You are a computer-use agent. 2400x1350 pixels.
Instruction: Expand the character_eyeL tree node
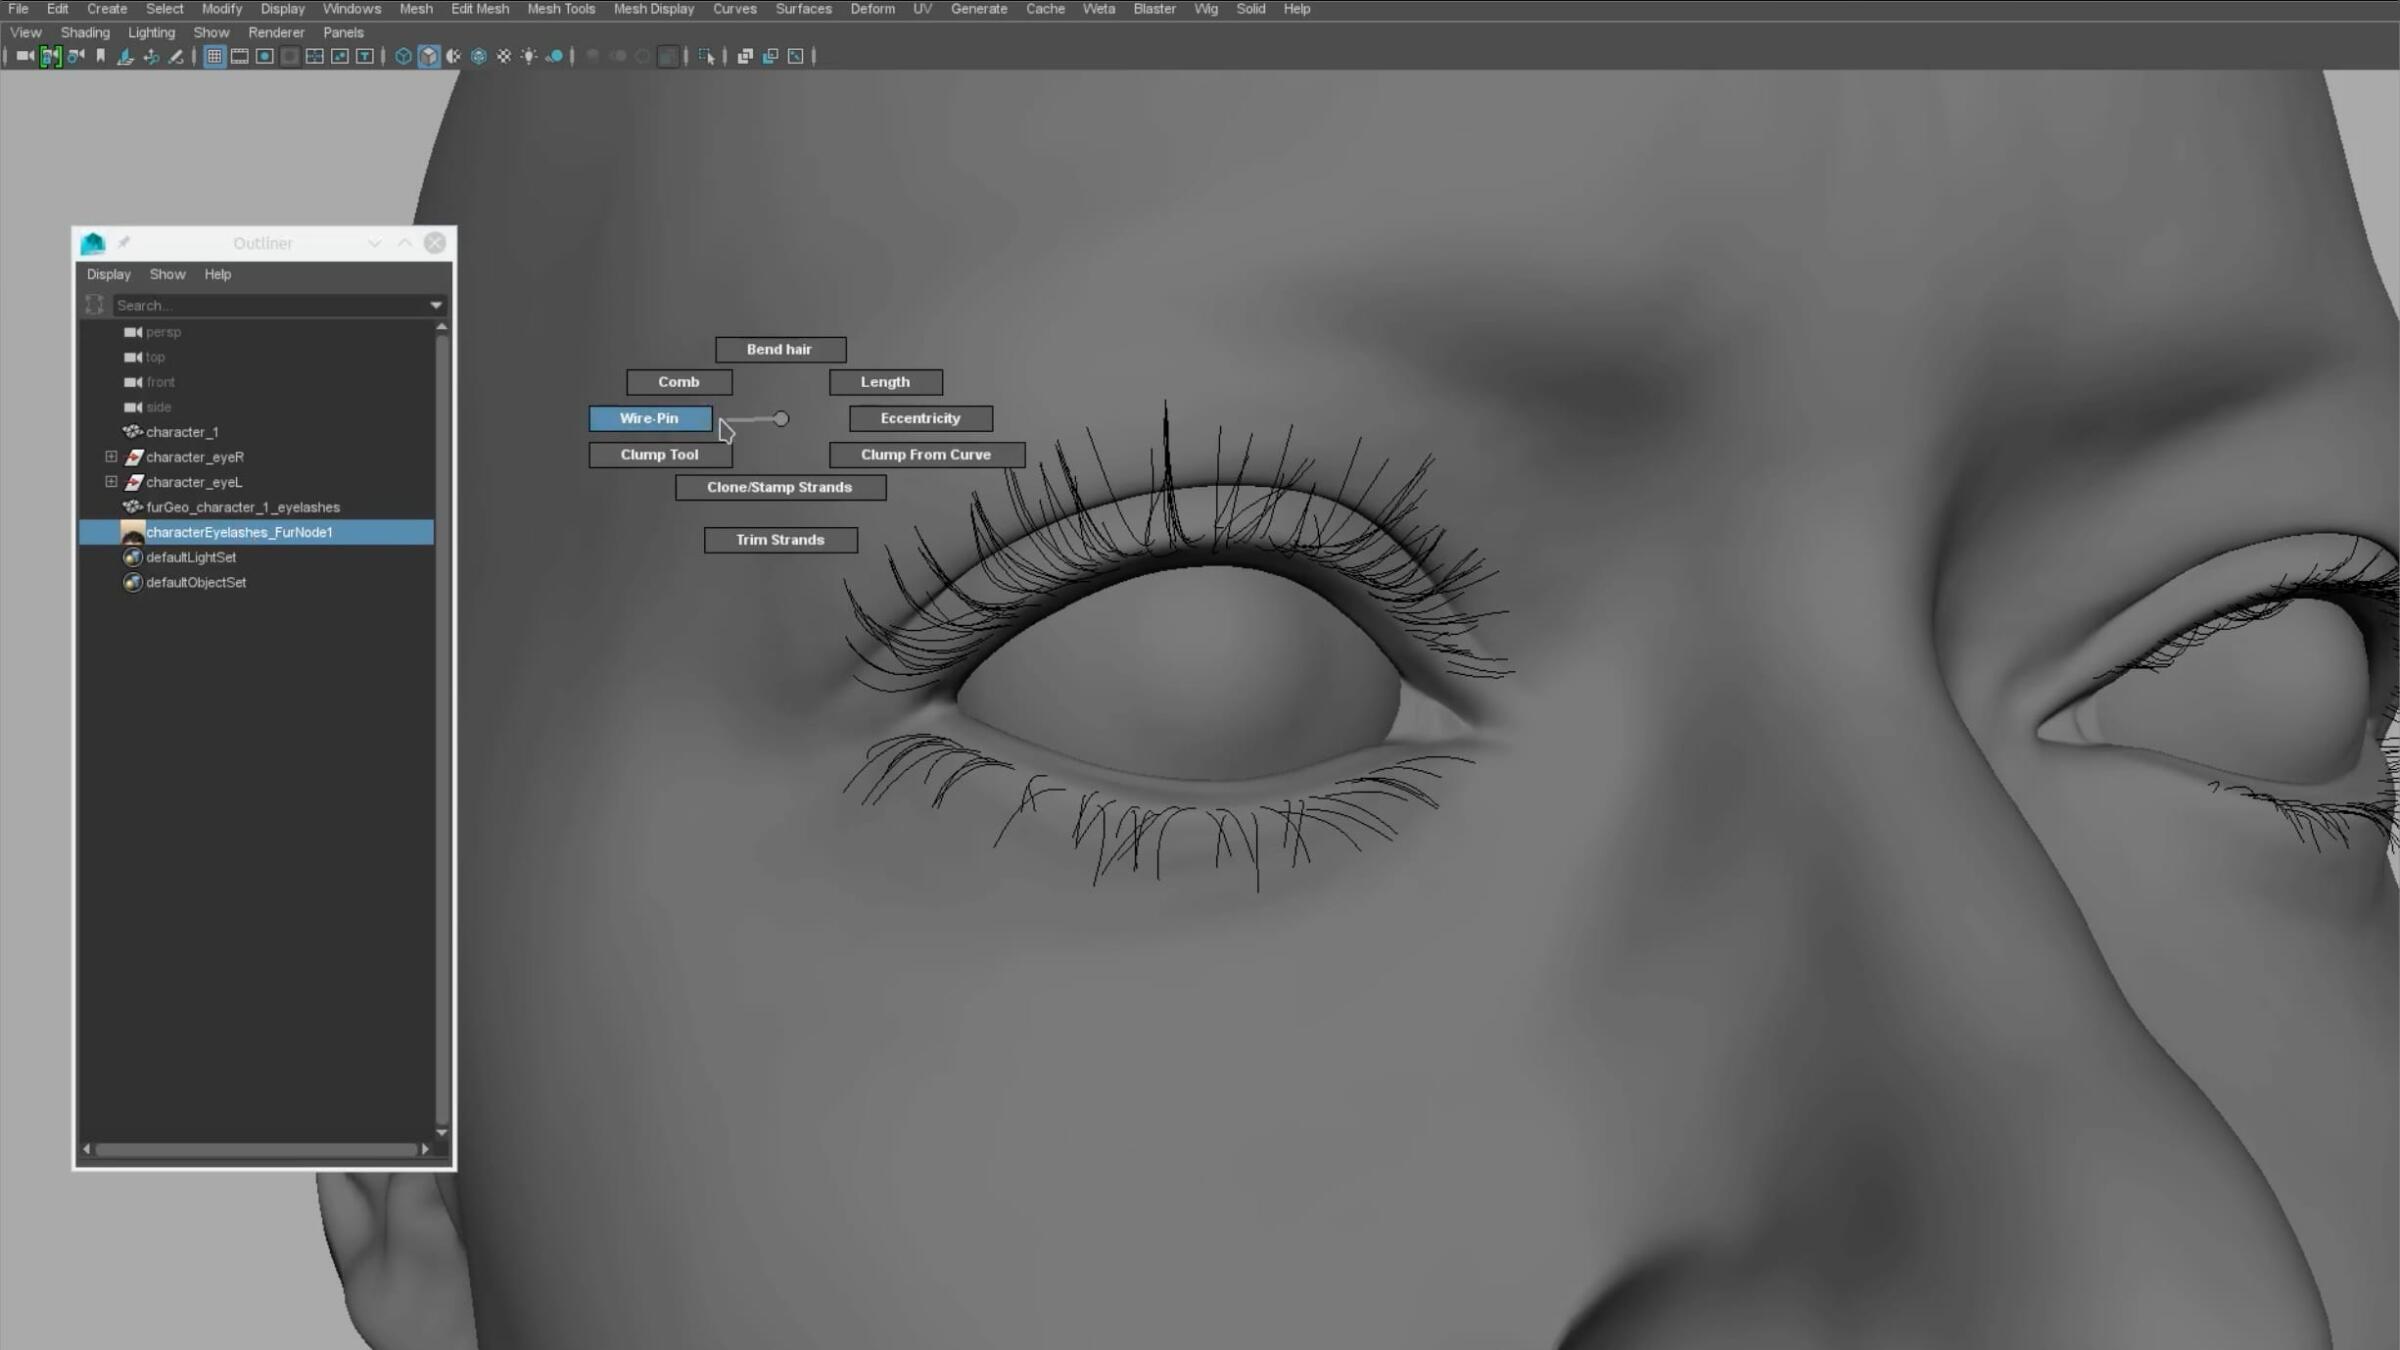[111, 481]
